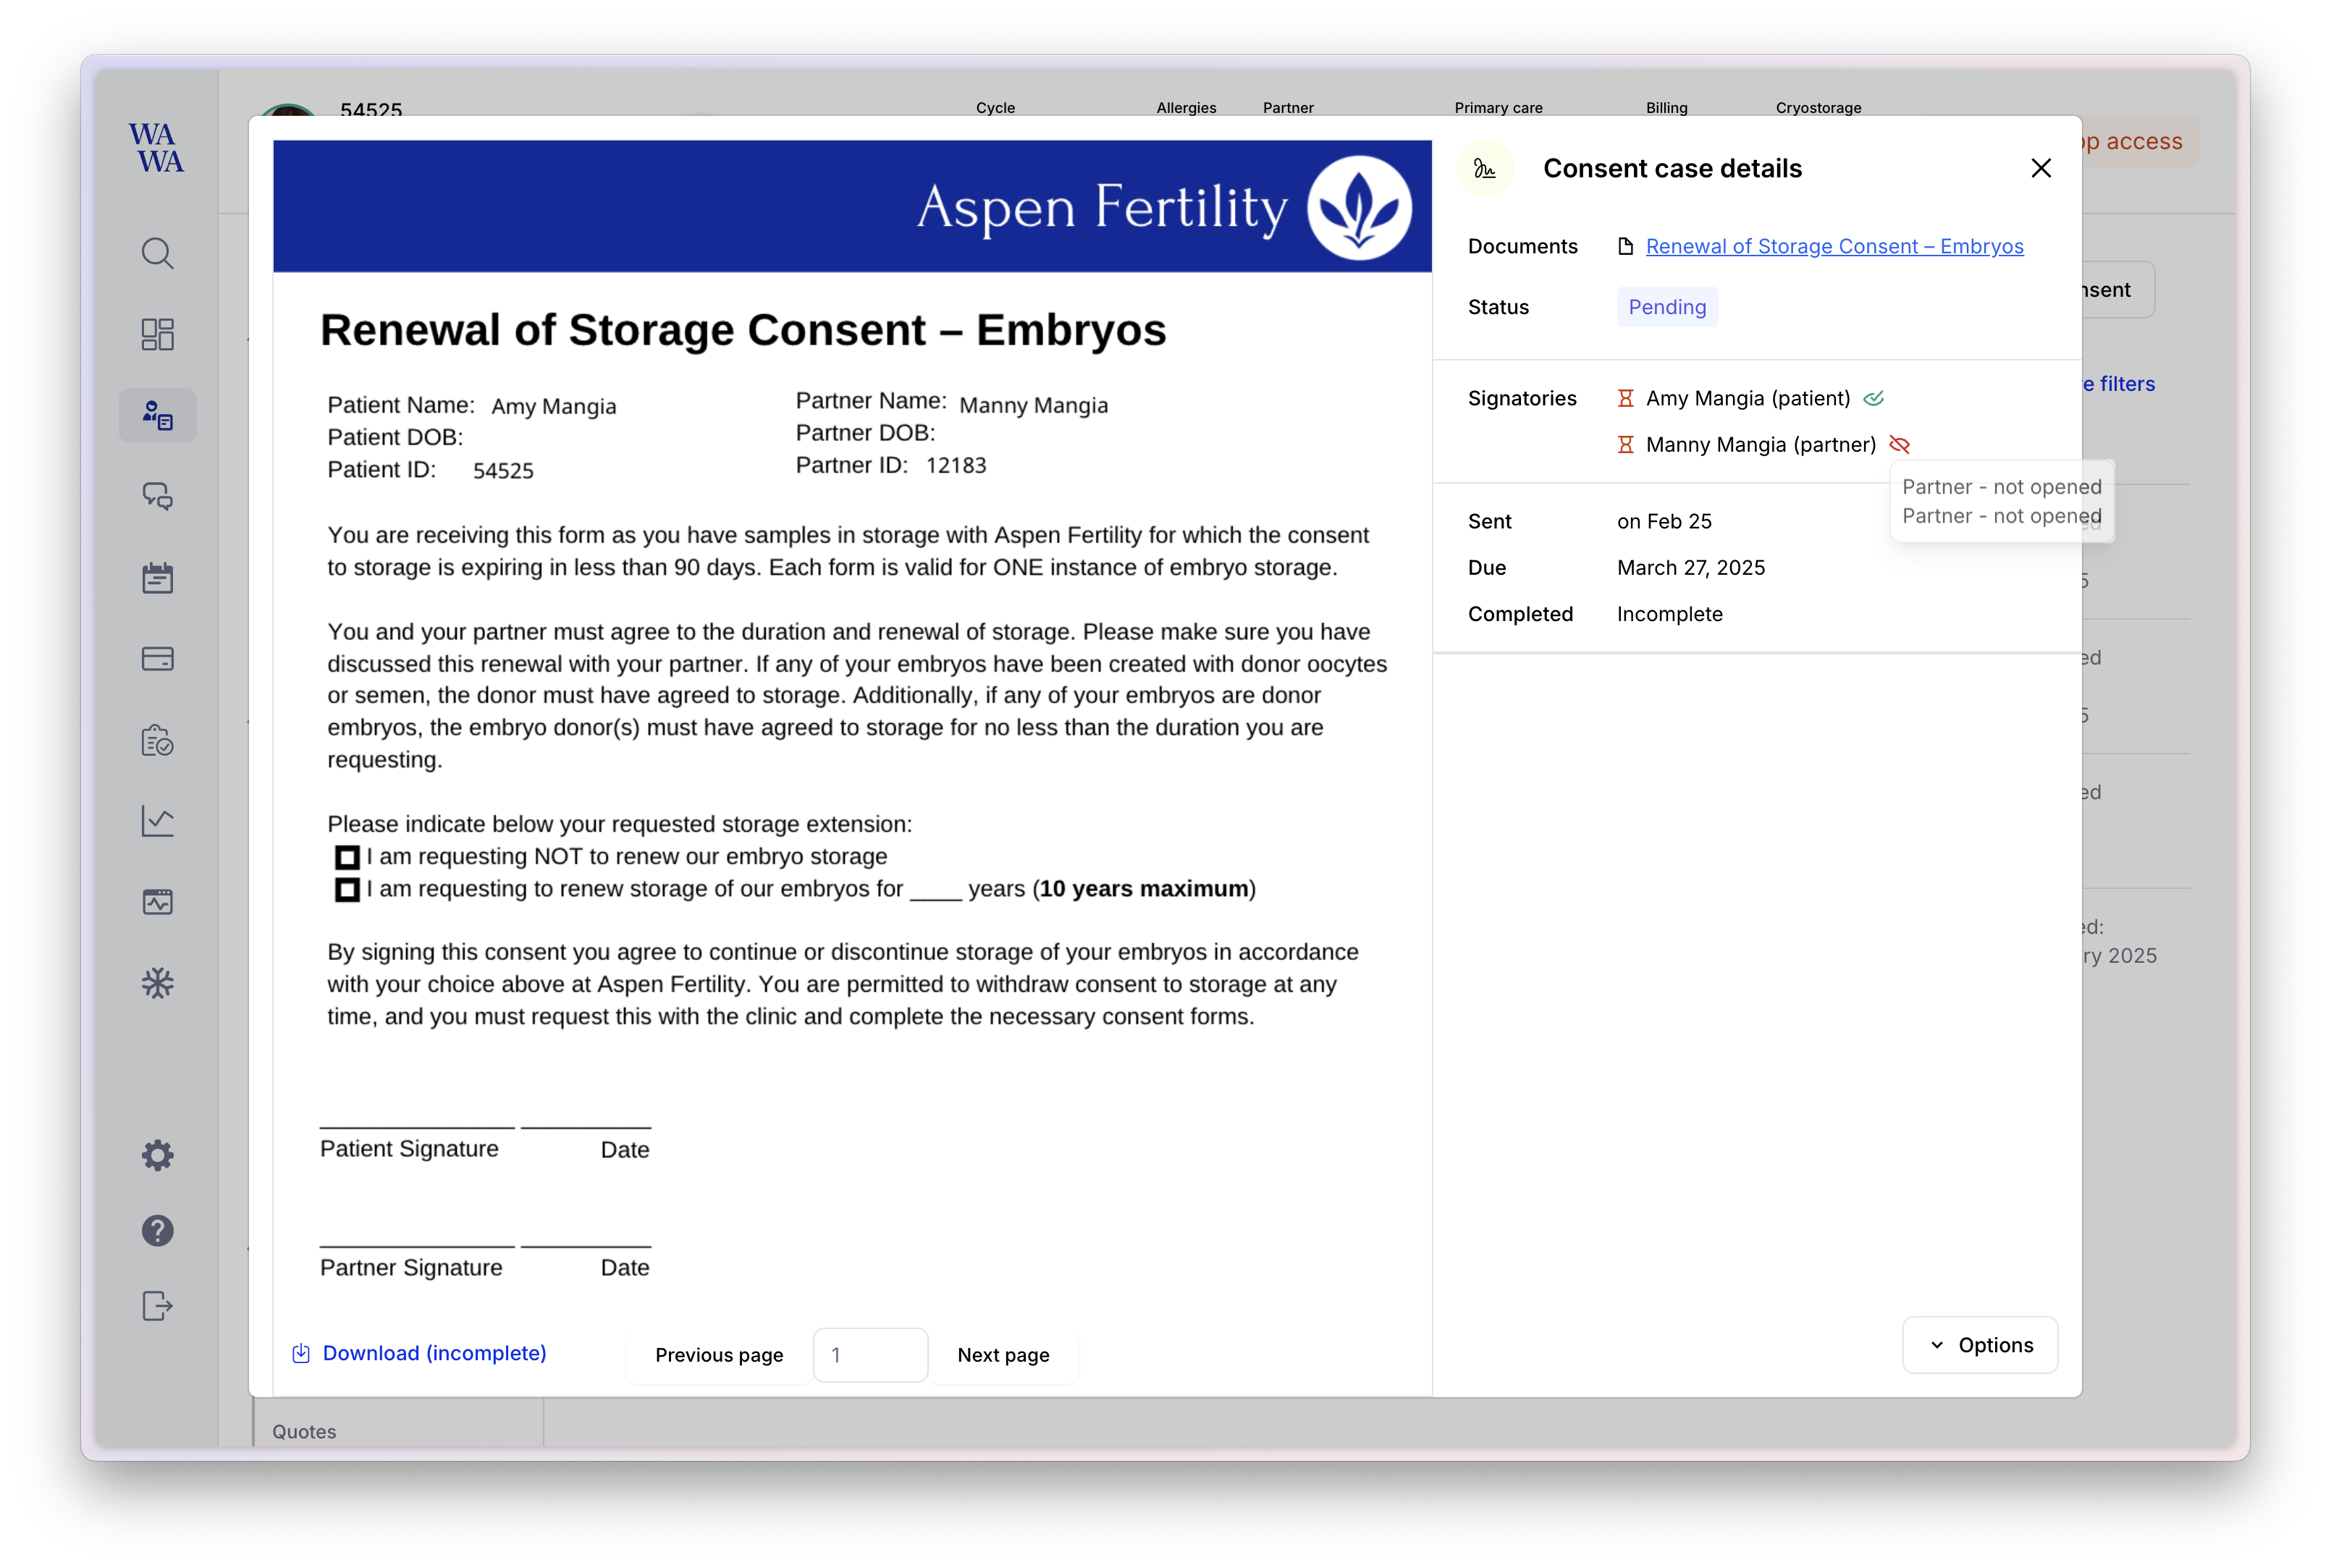Open the billing card icon
This screenshot has height=1568, width=2331.
pyautogui.click(x=157, y=659)
